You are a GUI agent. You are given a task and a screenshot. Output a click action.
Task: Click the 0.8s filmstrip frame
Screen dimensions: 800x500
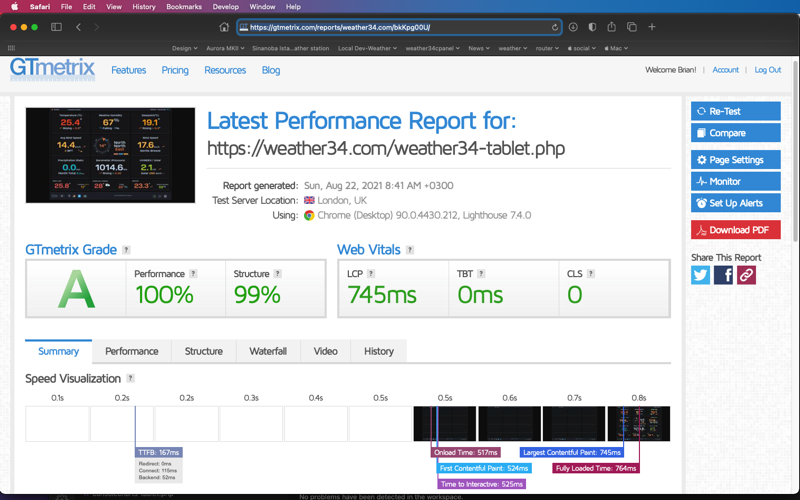639,423
